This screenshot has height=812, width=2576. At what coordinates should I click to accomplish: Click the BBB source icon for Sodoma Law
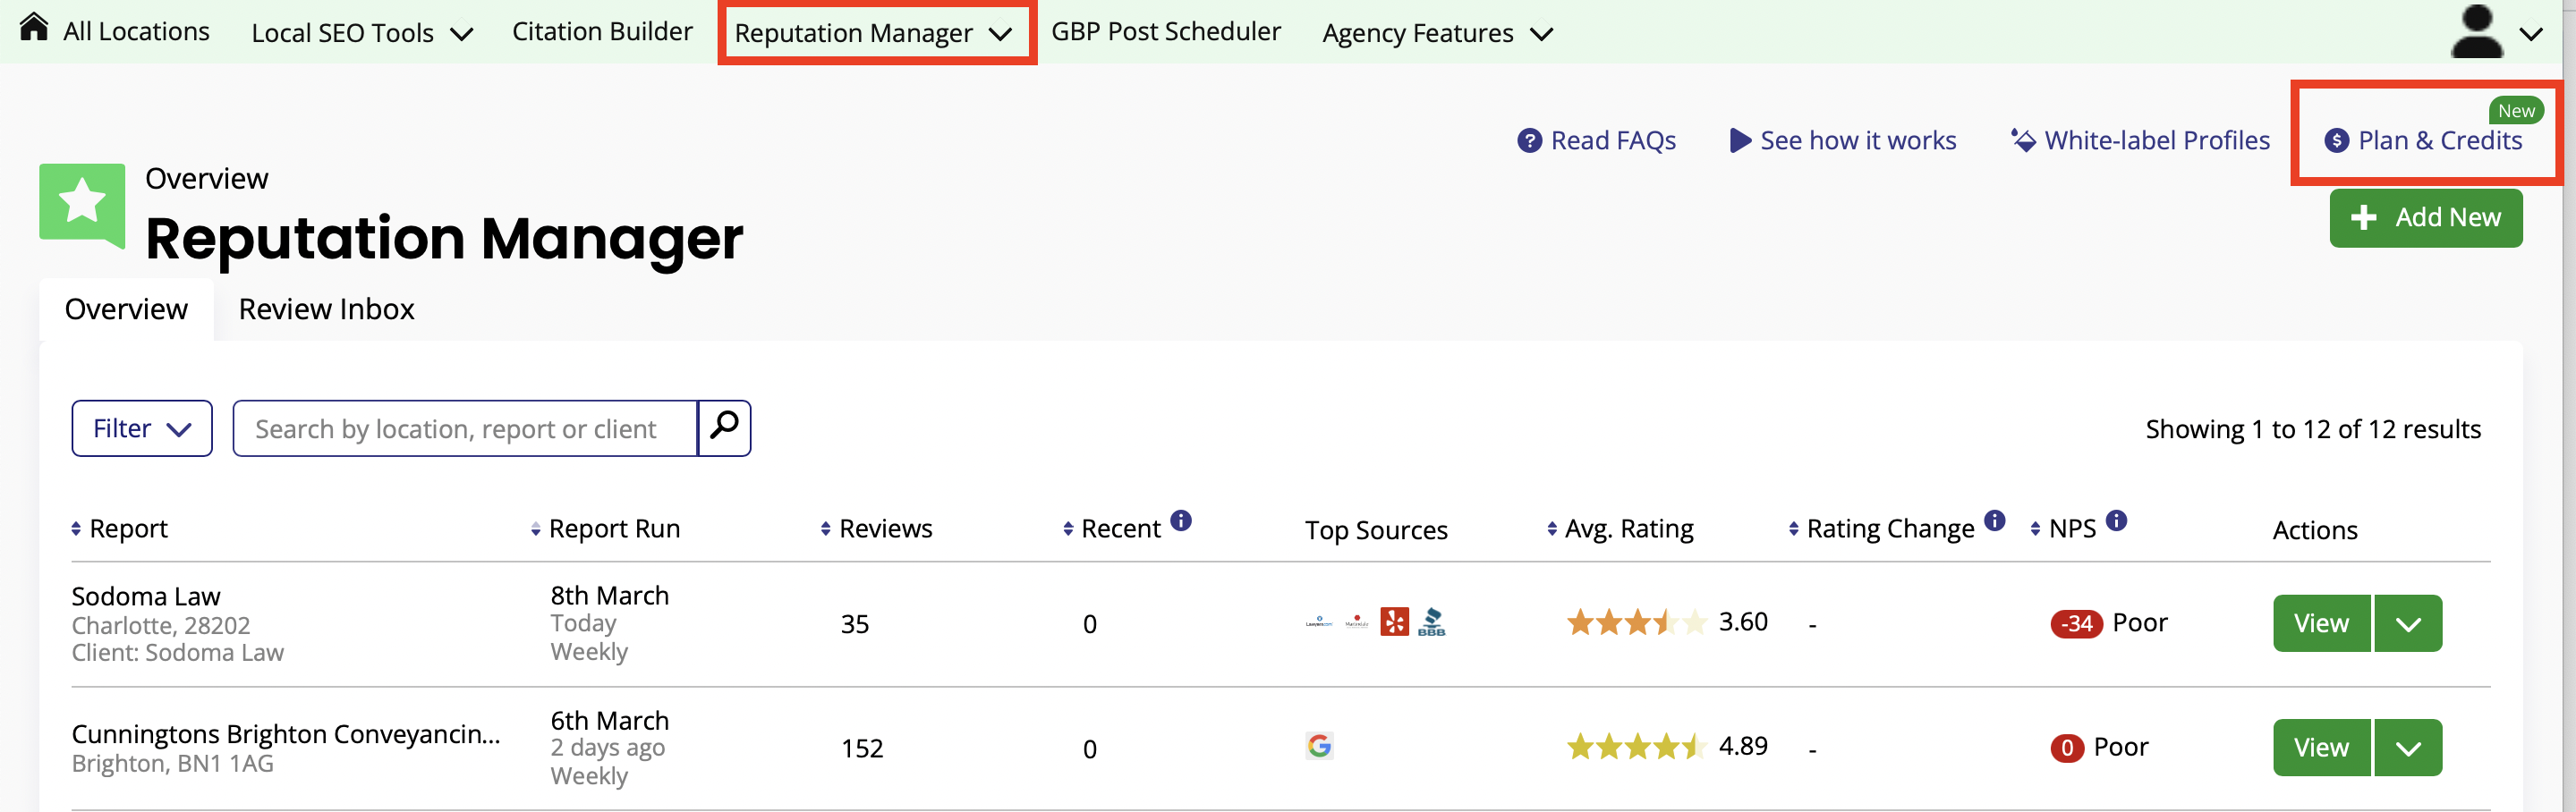pyautogui.click(x=1431, y=622)
